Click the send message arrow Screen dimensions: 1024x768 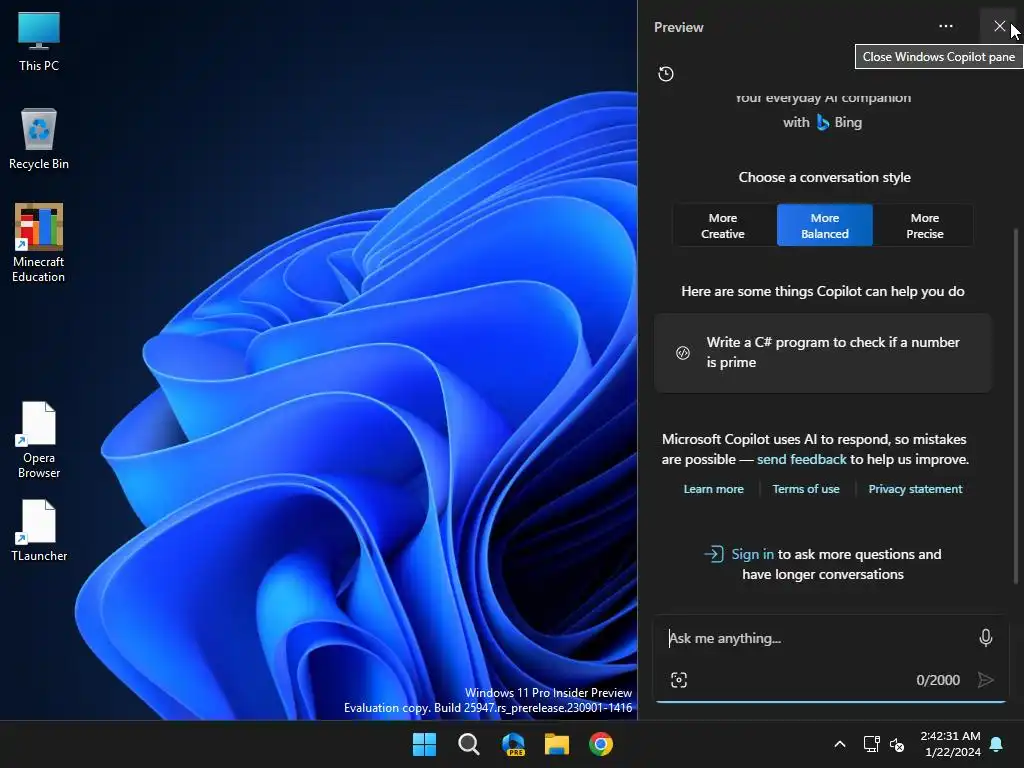(x=985, y=680)
